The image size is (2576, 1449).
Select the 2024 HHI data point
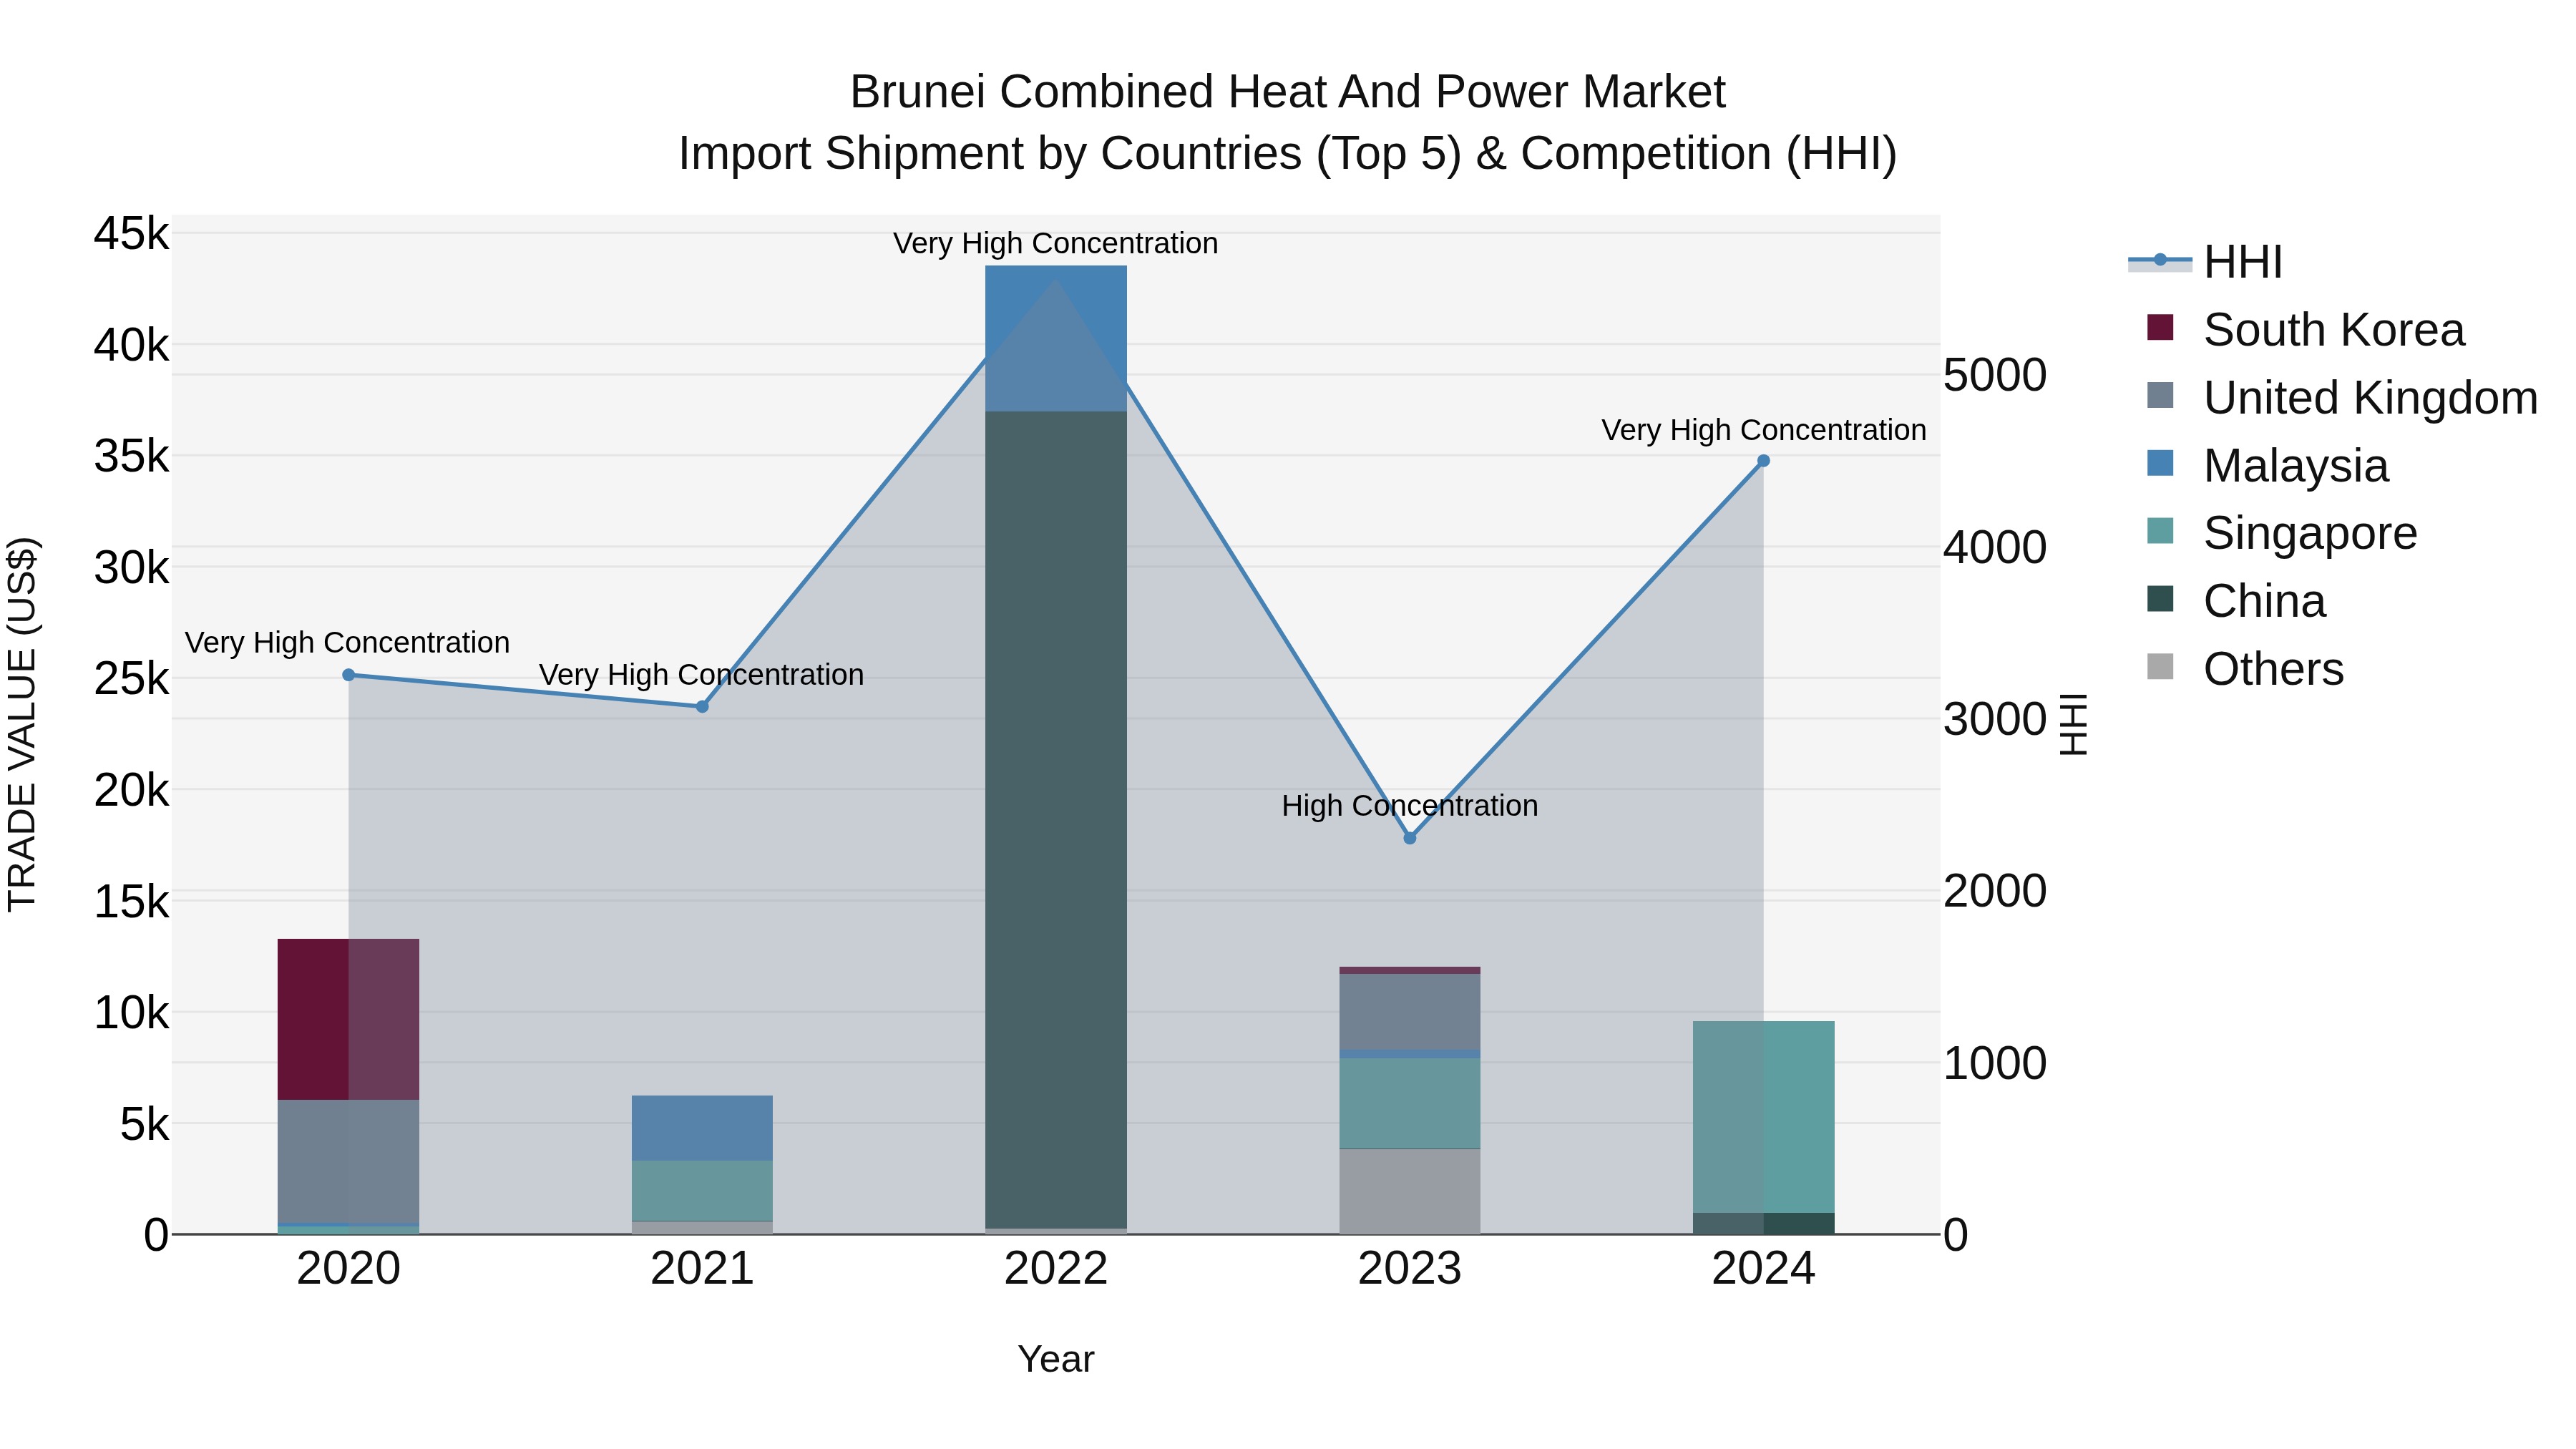(1764, 461)
